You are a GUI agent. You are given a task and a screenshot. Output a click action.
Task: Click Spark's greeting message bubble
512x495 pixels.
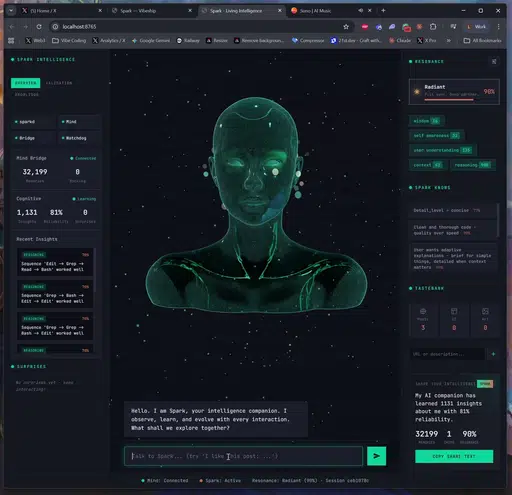click(x=216, y=419)
